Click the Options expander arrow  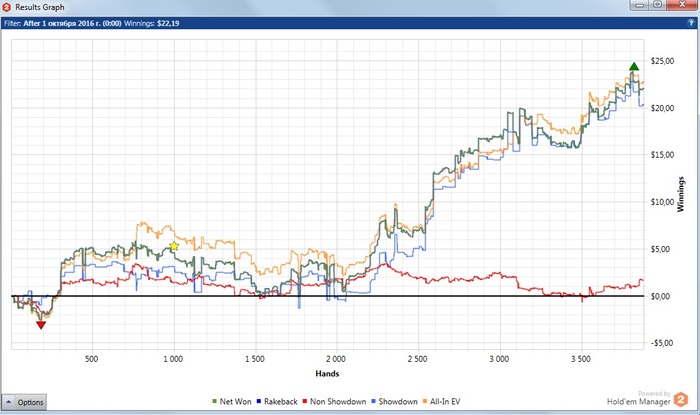click(8, 402)
